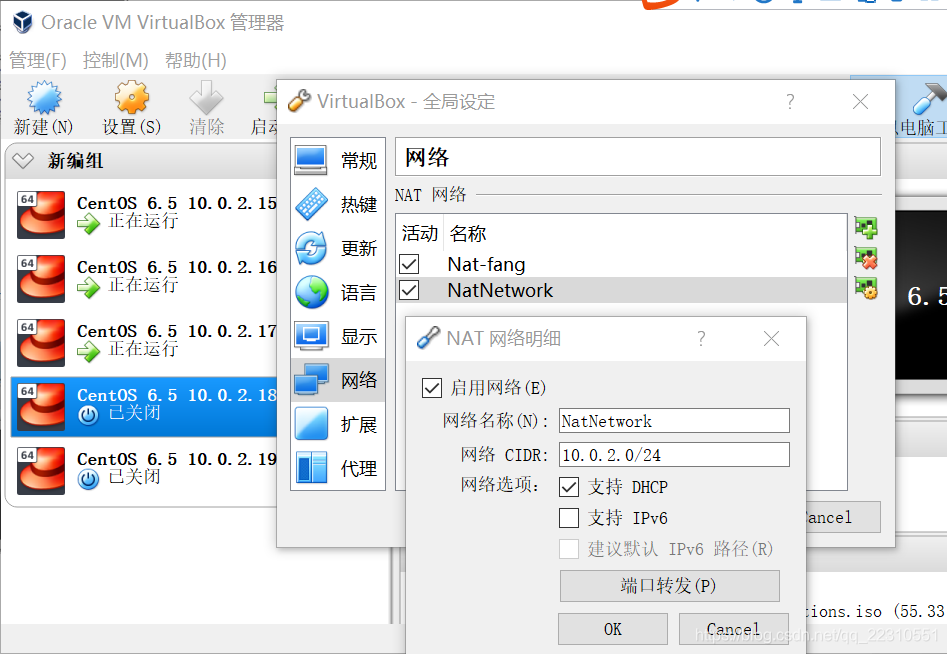Click the New (新建) toolbar icon
Screen dimensions: 947x654
click(43, 98)
